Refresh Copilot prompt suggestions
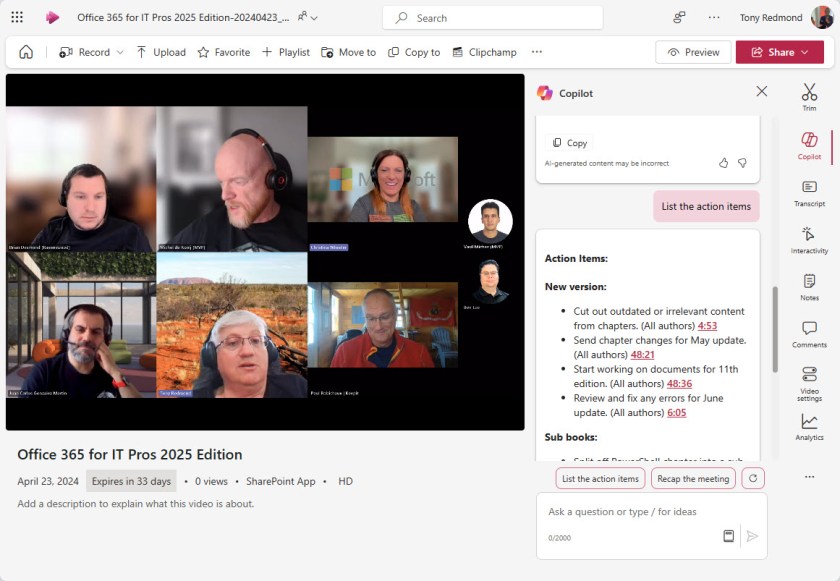The width and height of the screenshot is (840, 581). click(x=753, y=478)
